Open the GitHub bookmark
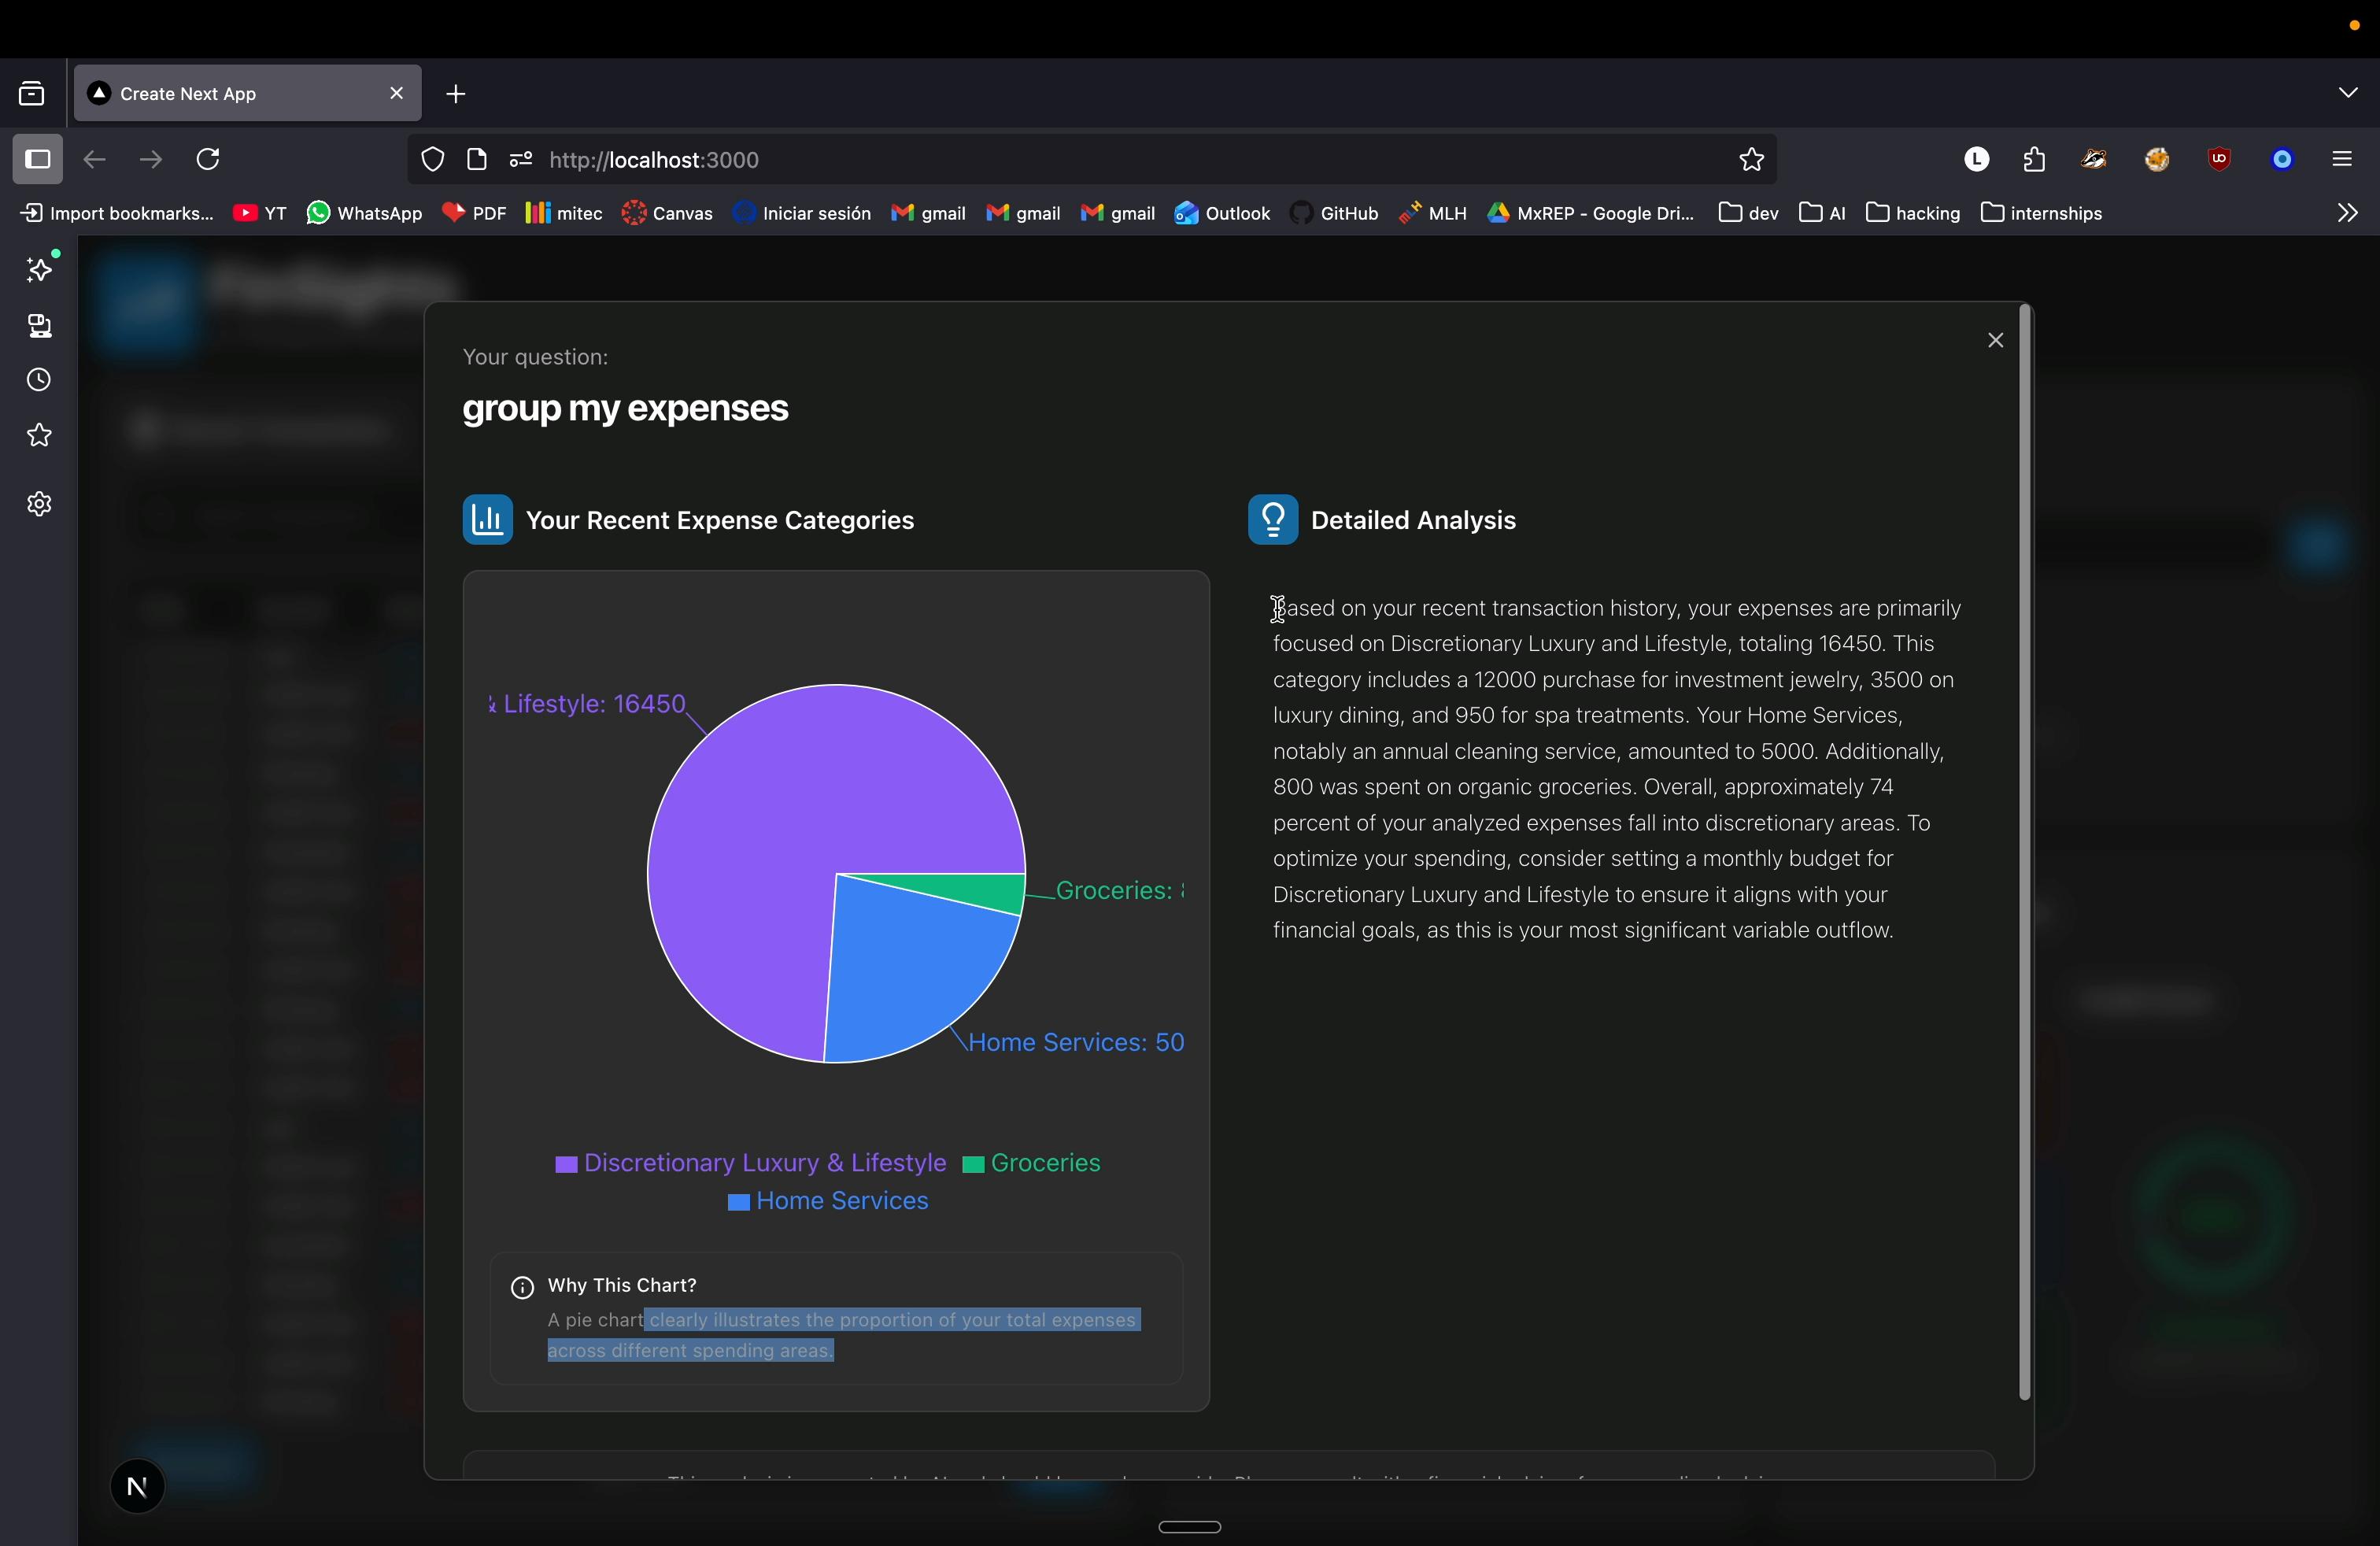This screenshot has width=2380, height=1546. pyautogui.click(x=1334, y=213)
